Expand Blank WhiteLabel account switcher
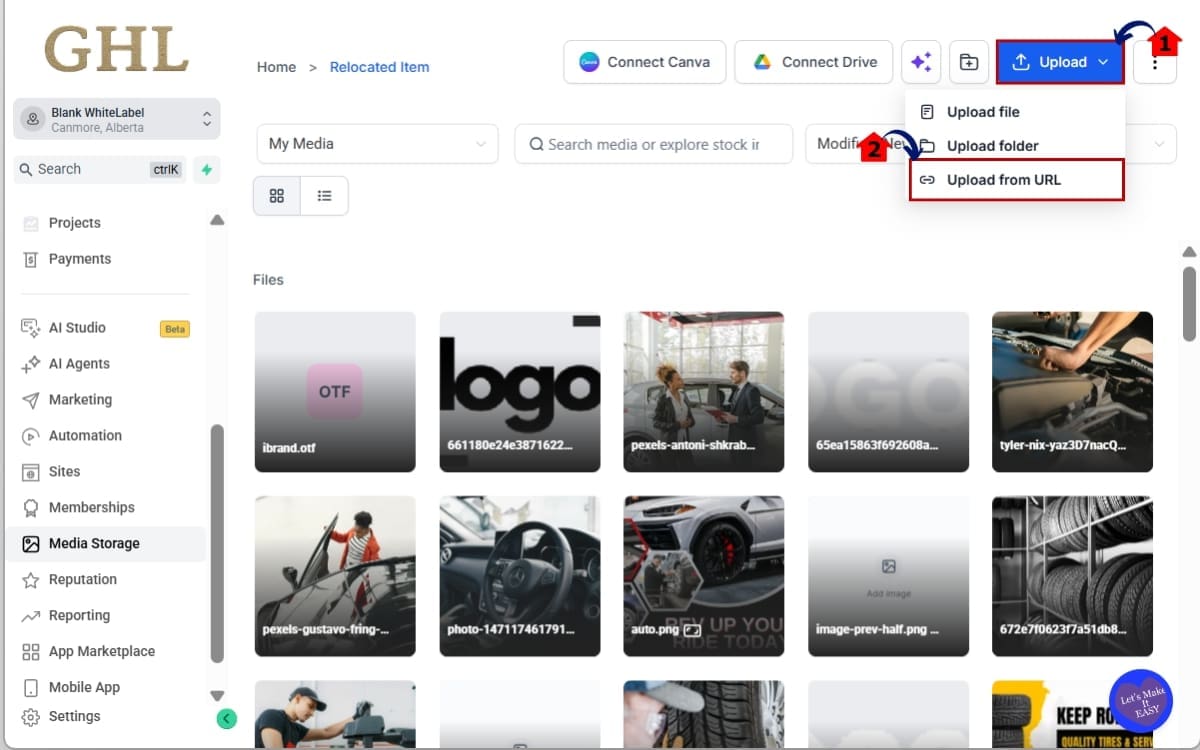 pos(117,119)
